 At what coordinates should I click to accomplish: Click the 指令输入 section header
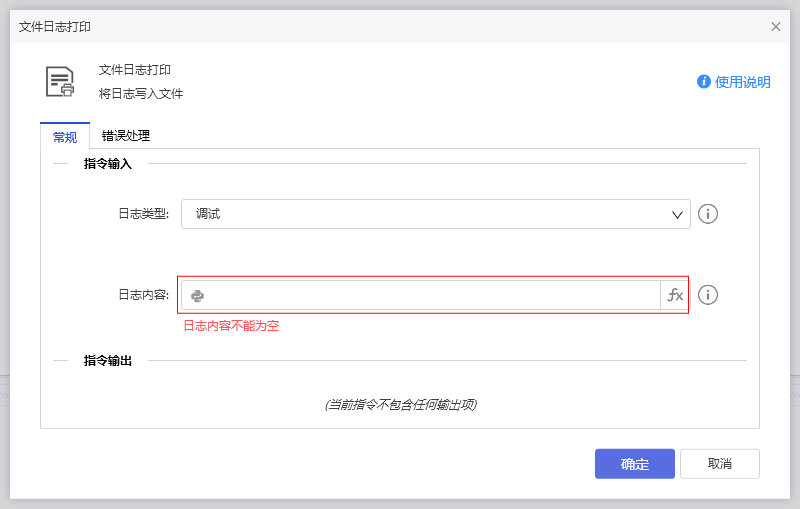point(107,163)
